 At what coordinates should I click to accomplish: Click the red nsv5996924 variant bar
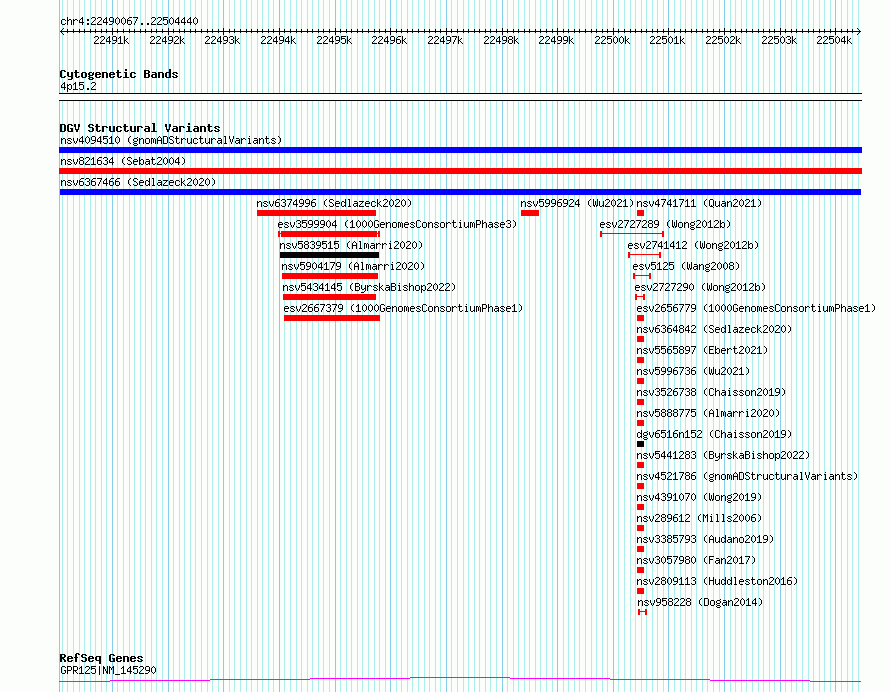[x=530, y=213]
